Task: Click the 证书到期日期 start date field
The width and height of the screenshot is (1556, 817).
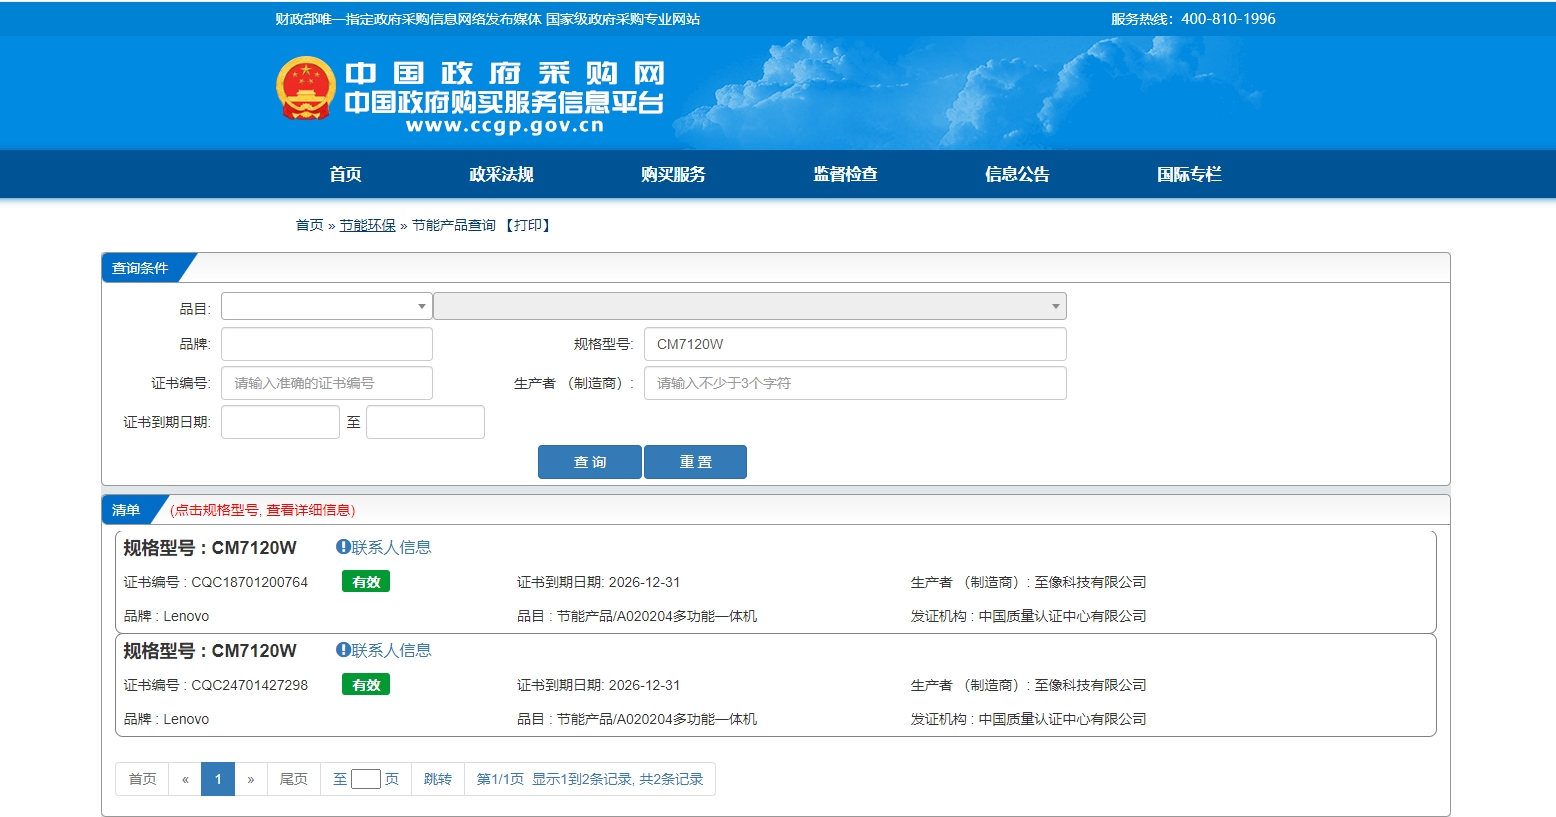Action: click(x=280, y=422)
